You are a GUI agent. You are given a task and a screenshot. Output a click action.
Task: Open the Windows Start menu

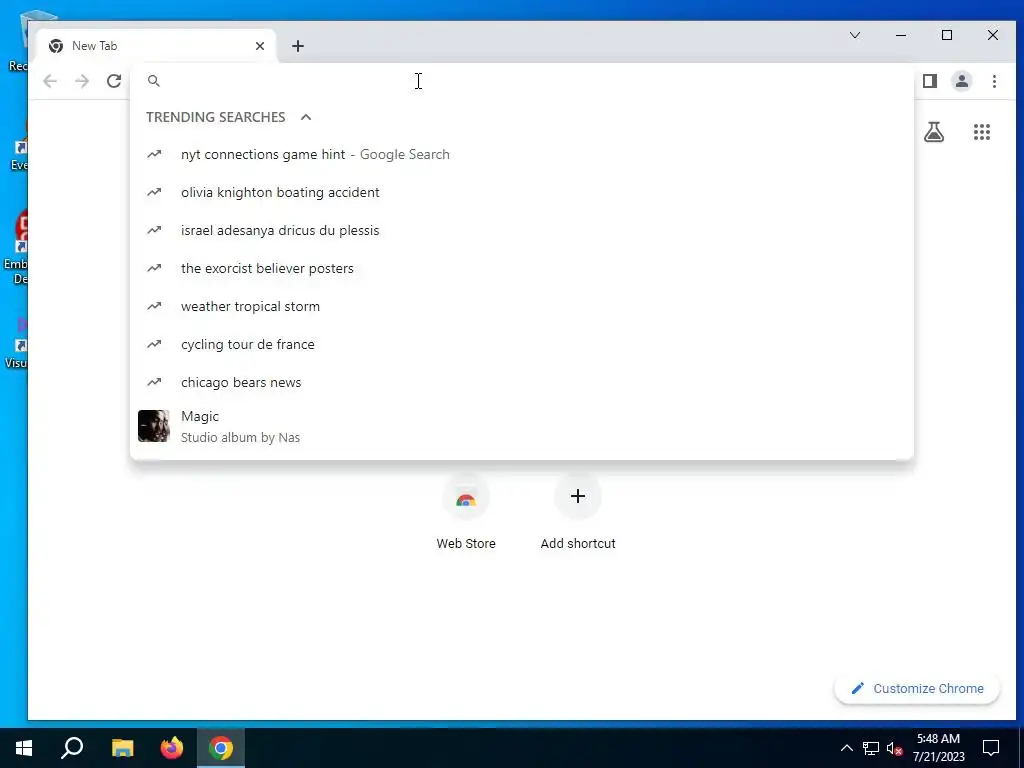(24, 748)
